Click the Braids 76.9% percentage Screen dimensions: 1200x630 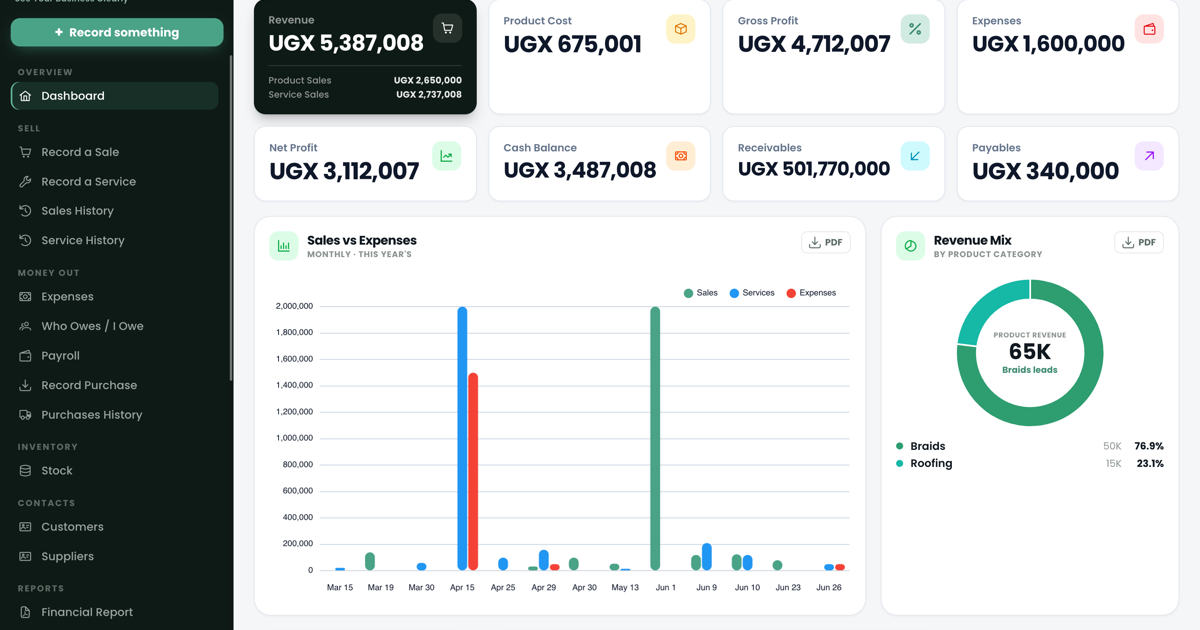click(x=1149, y=446)
